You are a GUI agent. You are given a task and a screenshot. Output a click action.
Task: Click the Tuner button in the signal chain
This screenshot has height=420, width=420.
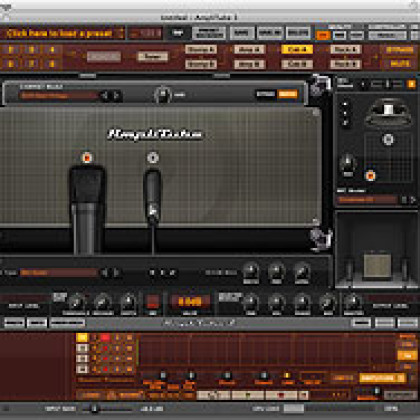153,56
